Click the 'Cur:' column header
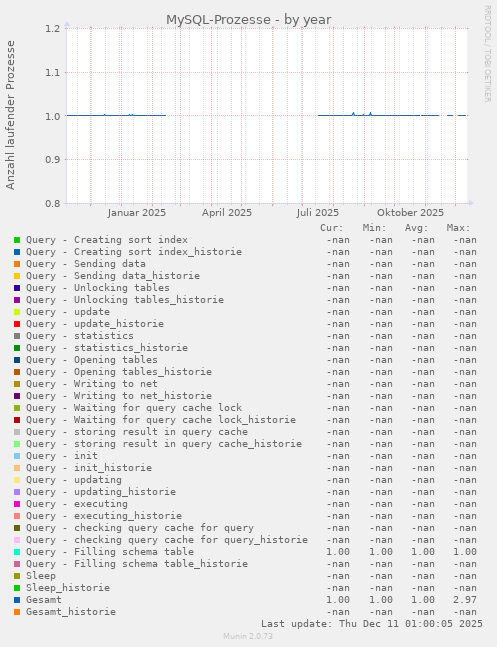This screenshot has width=497, height=647. point(331,228)
